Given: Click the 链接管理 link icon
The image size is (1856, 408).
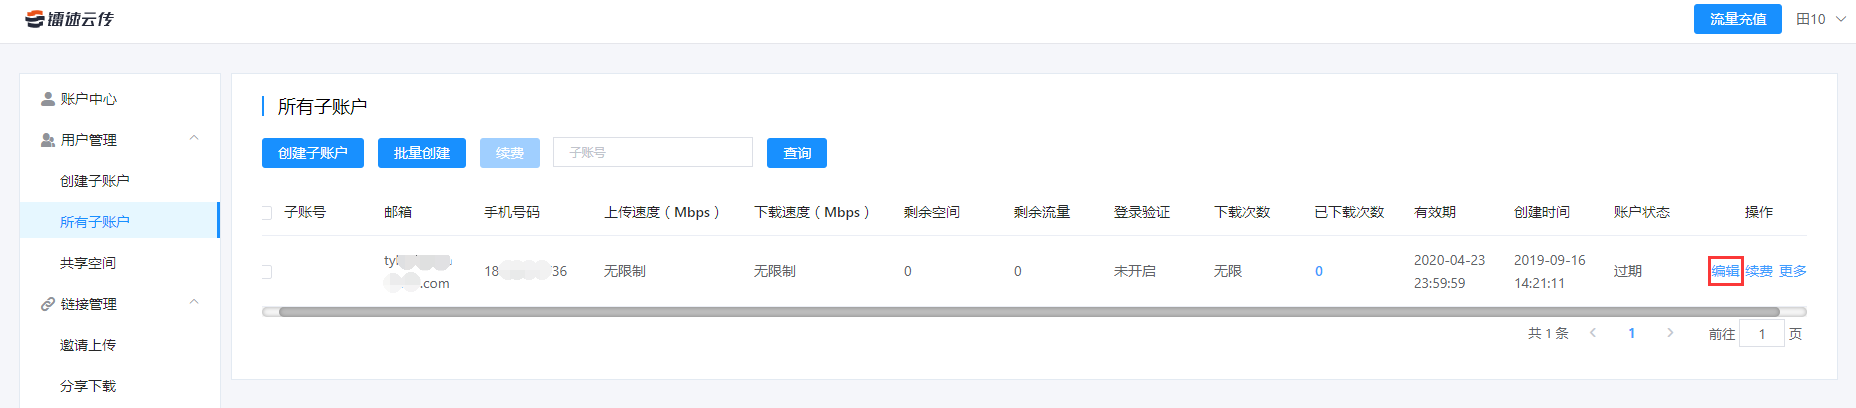Looking at the screenshot, I should (47, 304).
